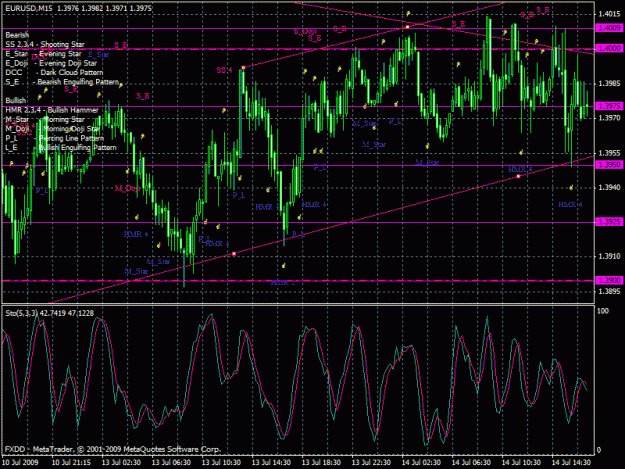Click the 'HMR 2,3,4 - Bullish Hammer' legend line
This screenshot has width=625, height=469.
52,110
